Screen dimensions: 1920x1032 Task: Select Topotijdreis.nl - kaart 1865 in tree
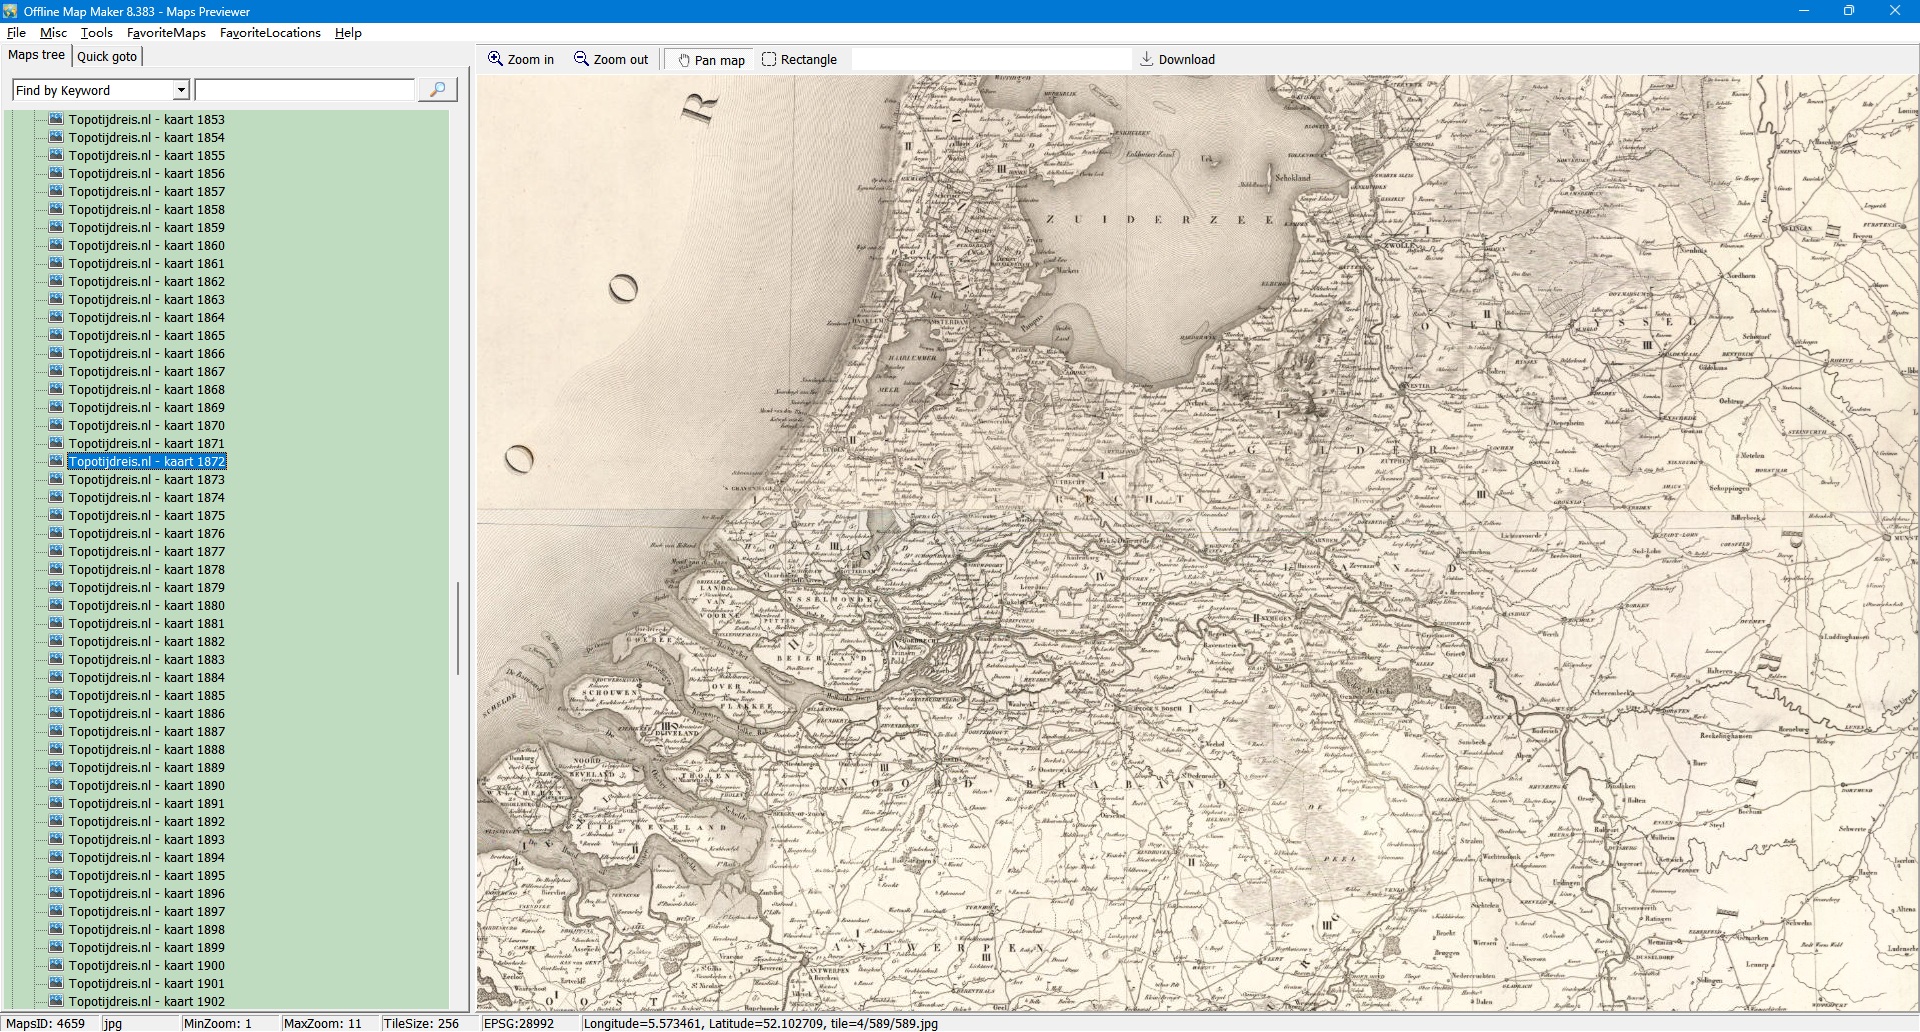[146, 336]
